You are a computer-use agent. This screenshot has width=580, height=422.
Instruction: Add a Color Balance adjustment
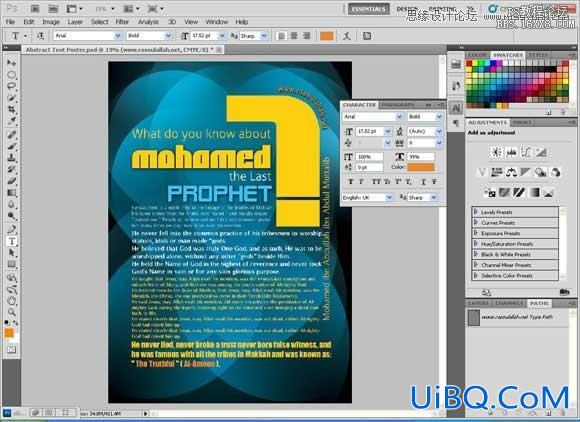tap(511, 172)
